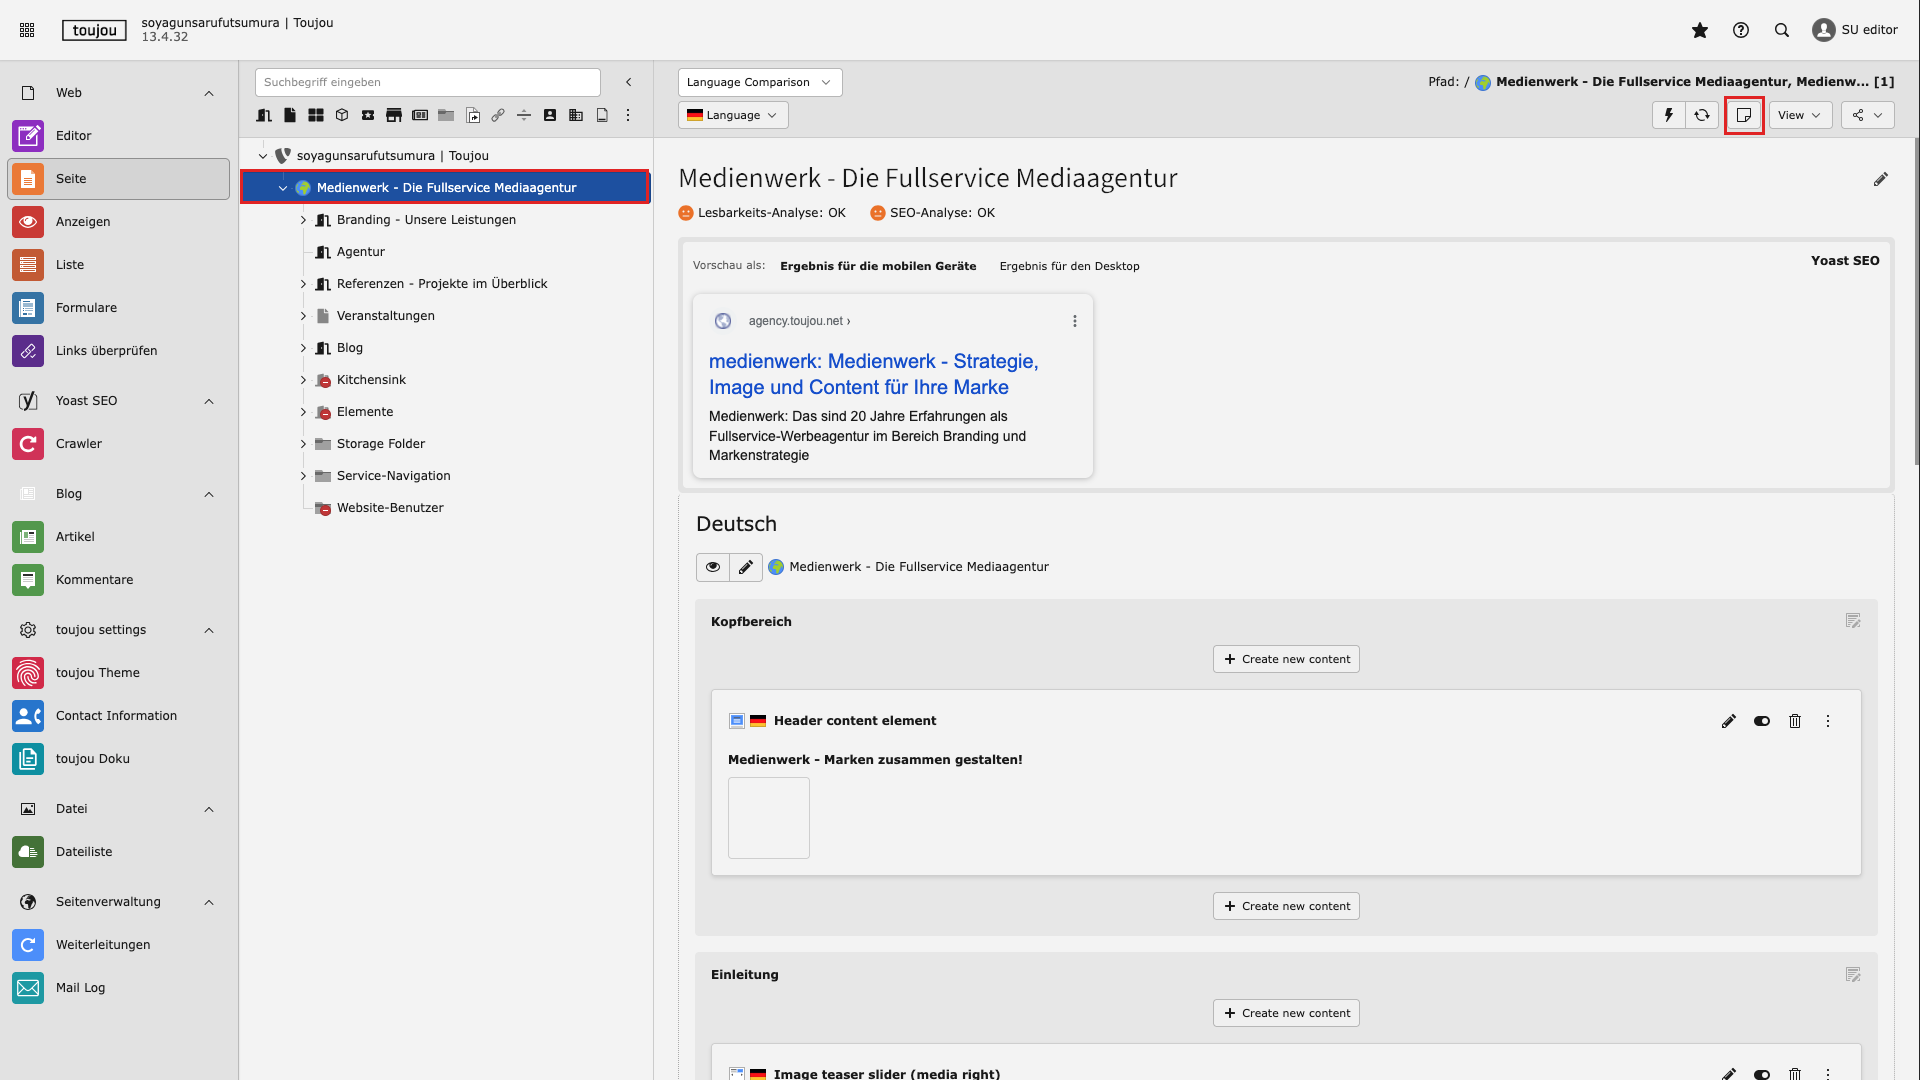Open the Editor module
Screen dimensions: 1920x1080
coord(118,136)
